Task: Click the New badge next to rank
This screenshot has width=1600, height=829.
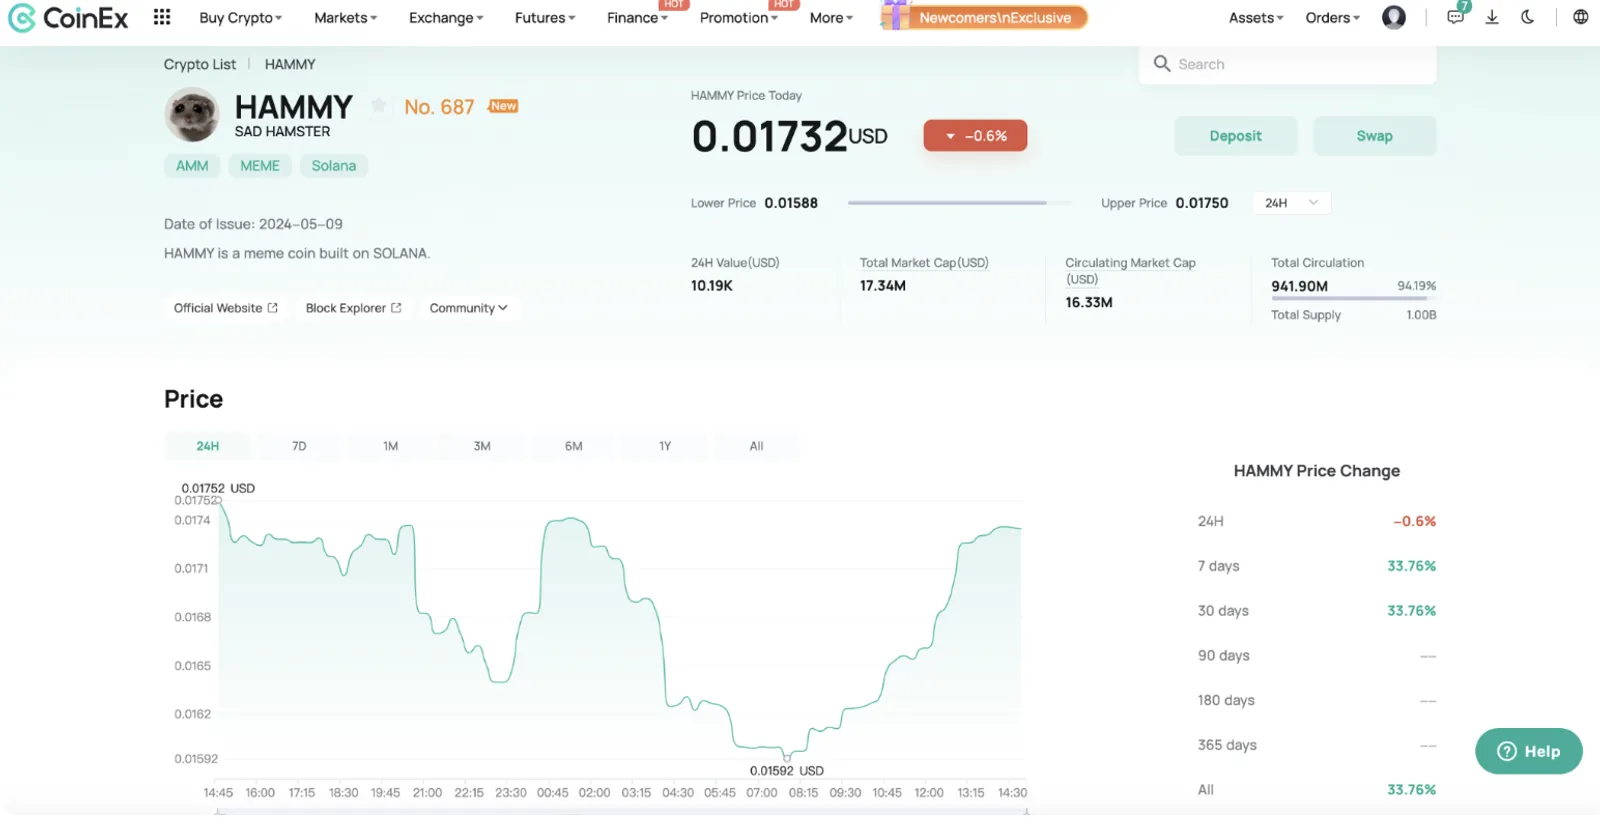Action: pos(503,106)
